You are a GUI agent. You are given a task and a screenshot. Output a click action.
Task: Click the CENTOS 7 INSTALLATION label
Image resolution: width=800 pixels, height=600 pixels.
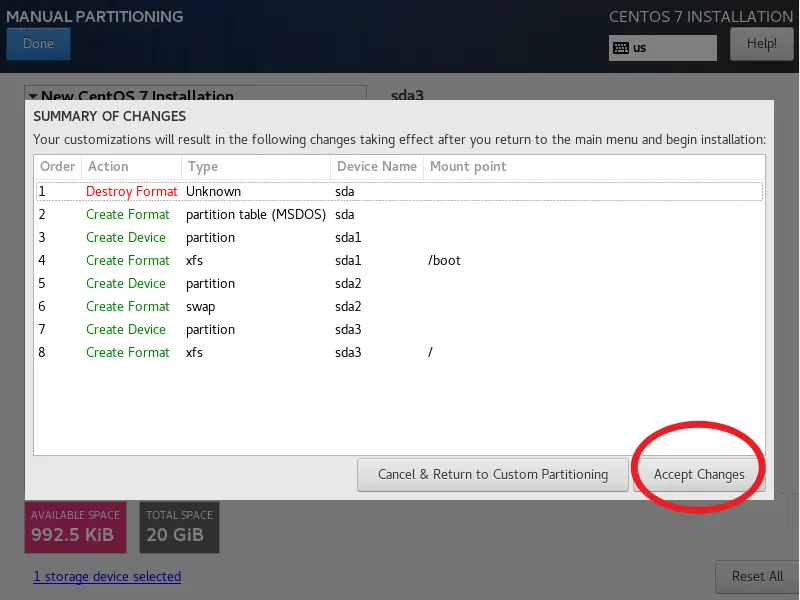701,16
